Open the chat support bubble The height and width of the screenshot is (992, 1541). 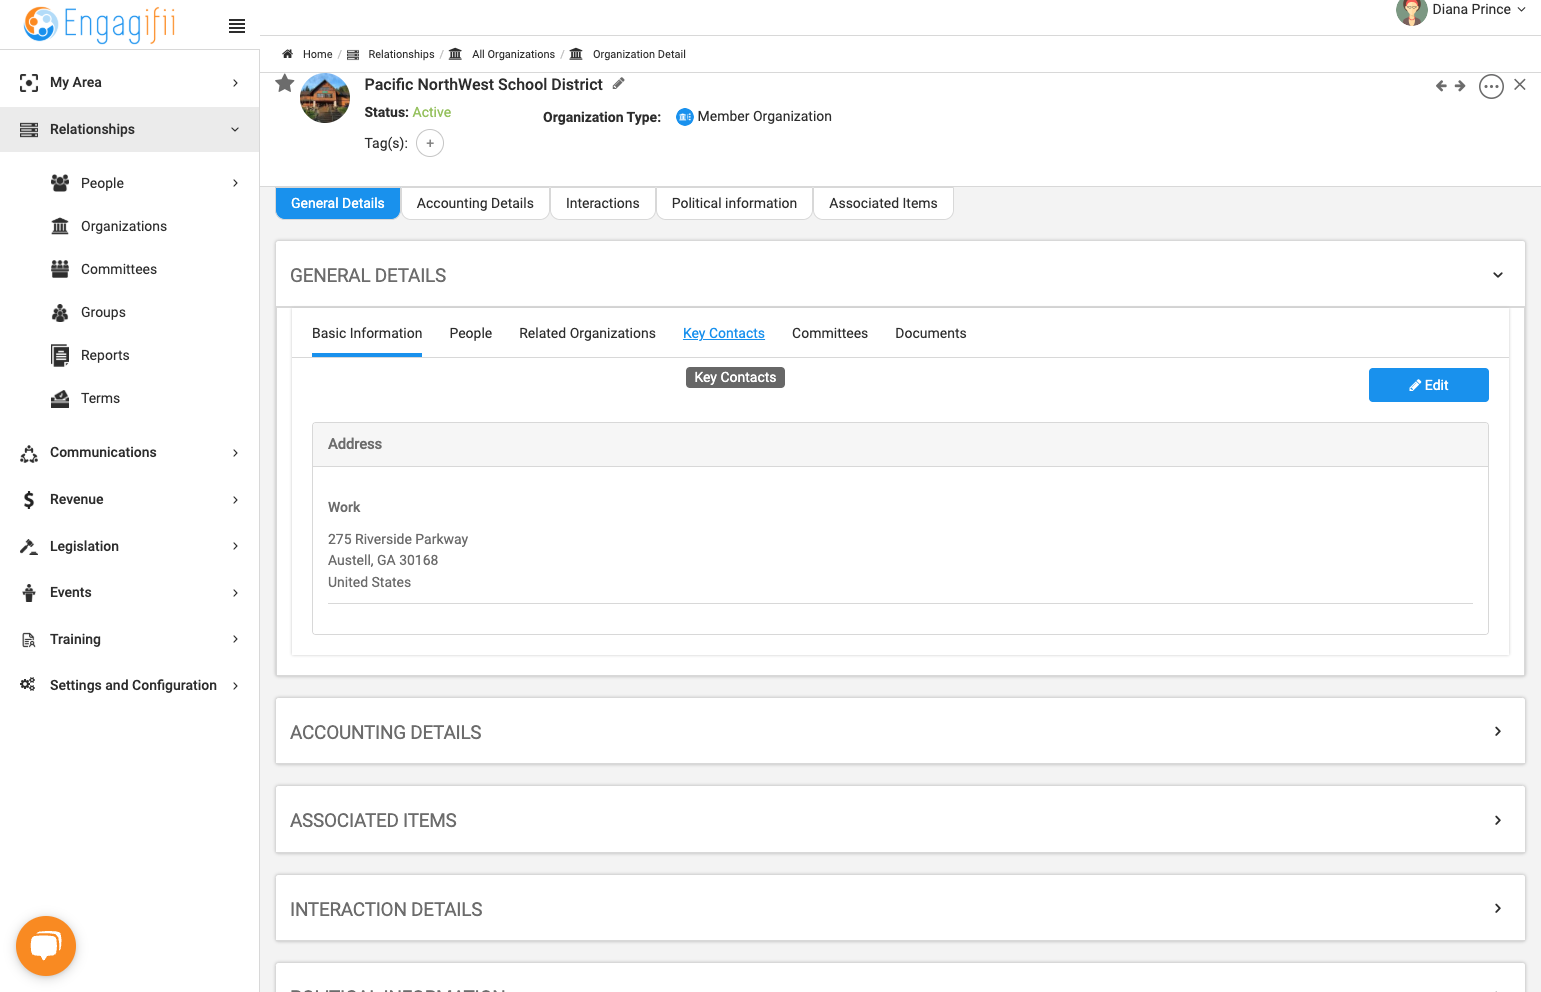click(x=46, y=945)
